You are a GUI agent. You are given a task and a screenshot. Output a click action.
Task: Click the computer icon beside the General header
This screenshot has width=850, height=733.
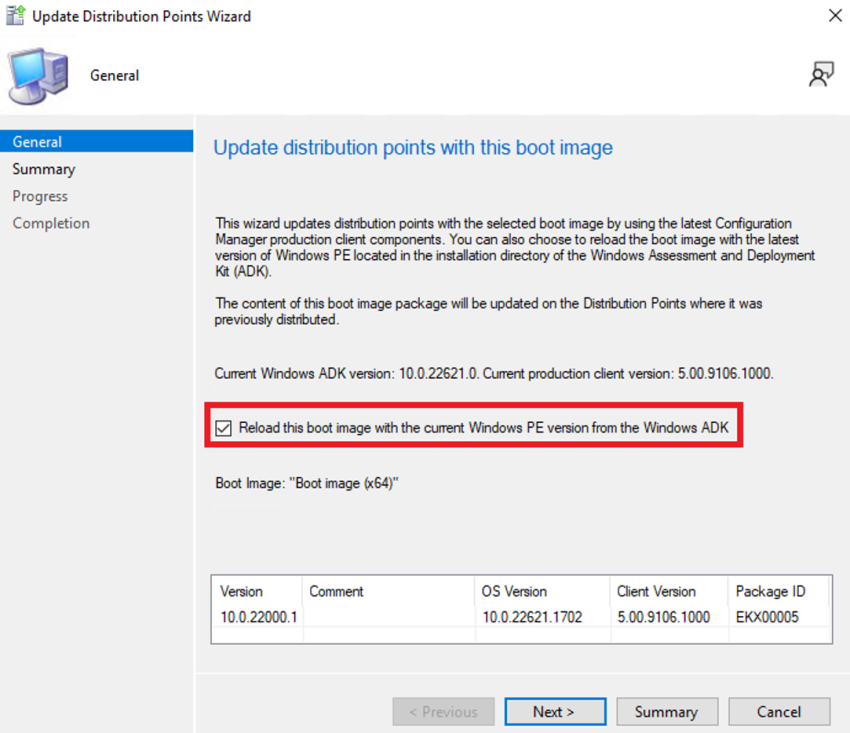coord(38,74)
